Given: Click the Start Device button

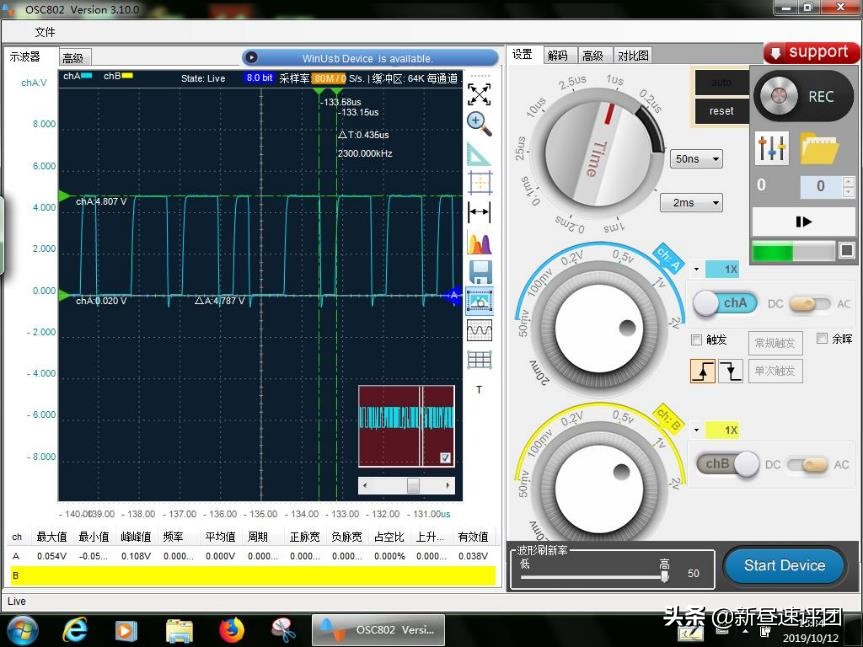Looking at the screenshot, I should tap(784, 565).
